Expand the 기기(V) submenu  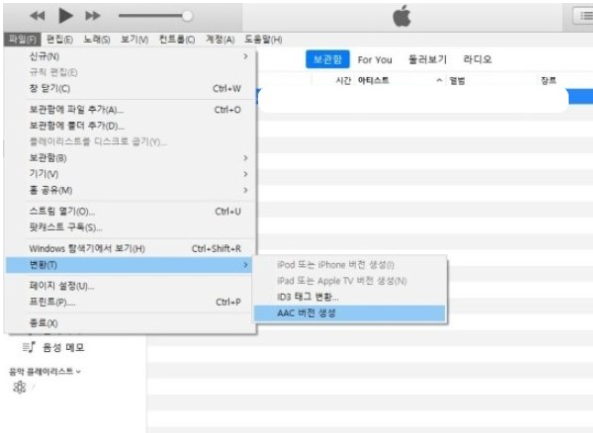[x=130, y=174]
